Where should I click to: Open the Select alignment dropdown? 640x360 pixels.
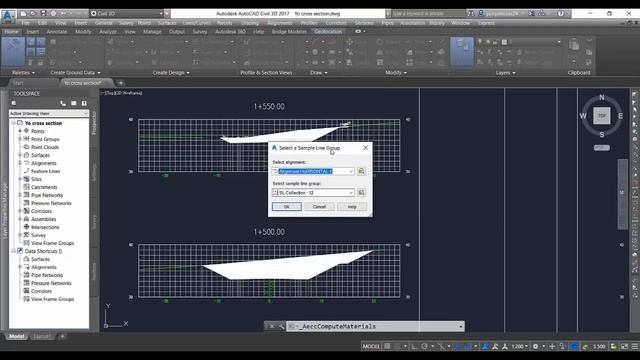point(351,171)
